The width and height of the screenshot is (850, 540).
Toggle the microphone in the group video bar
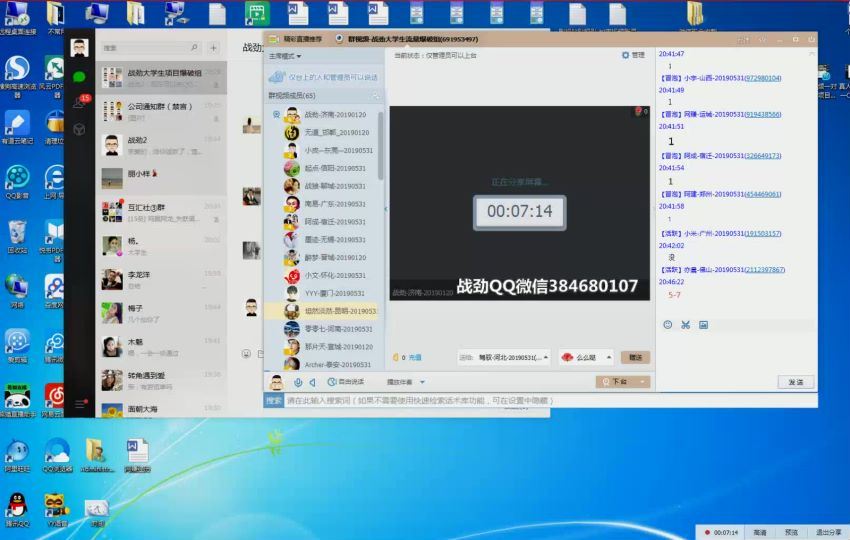298,382
